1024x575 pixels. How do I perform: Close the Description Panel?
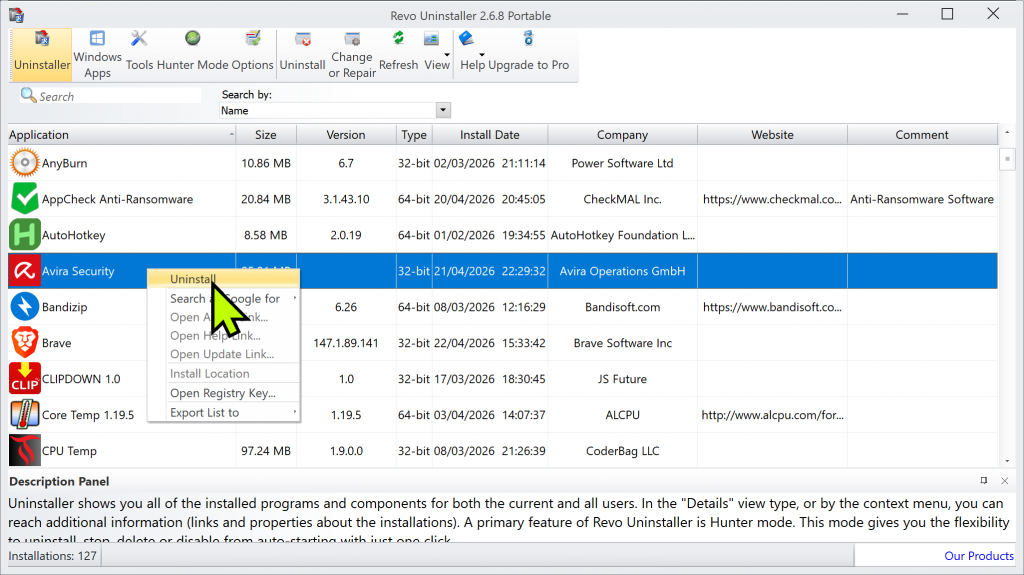click(x=1004, y=481)
